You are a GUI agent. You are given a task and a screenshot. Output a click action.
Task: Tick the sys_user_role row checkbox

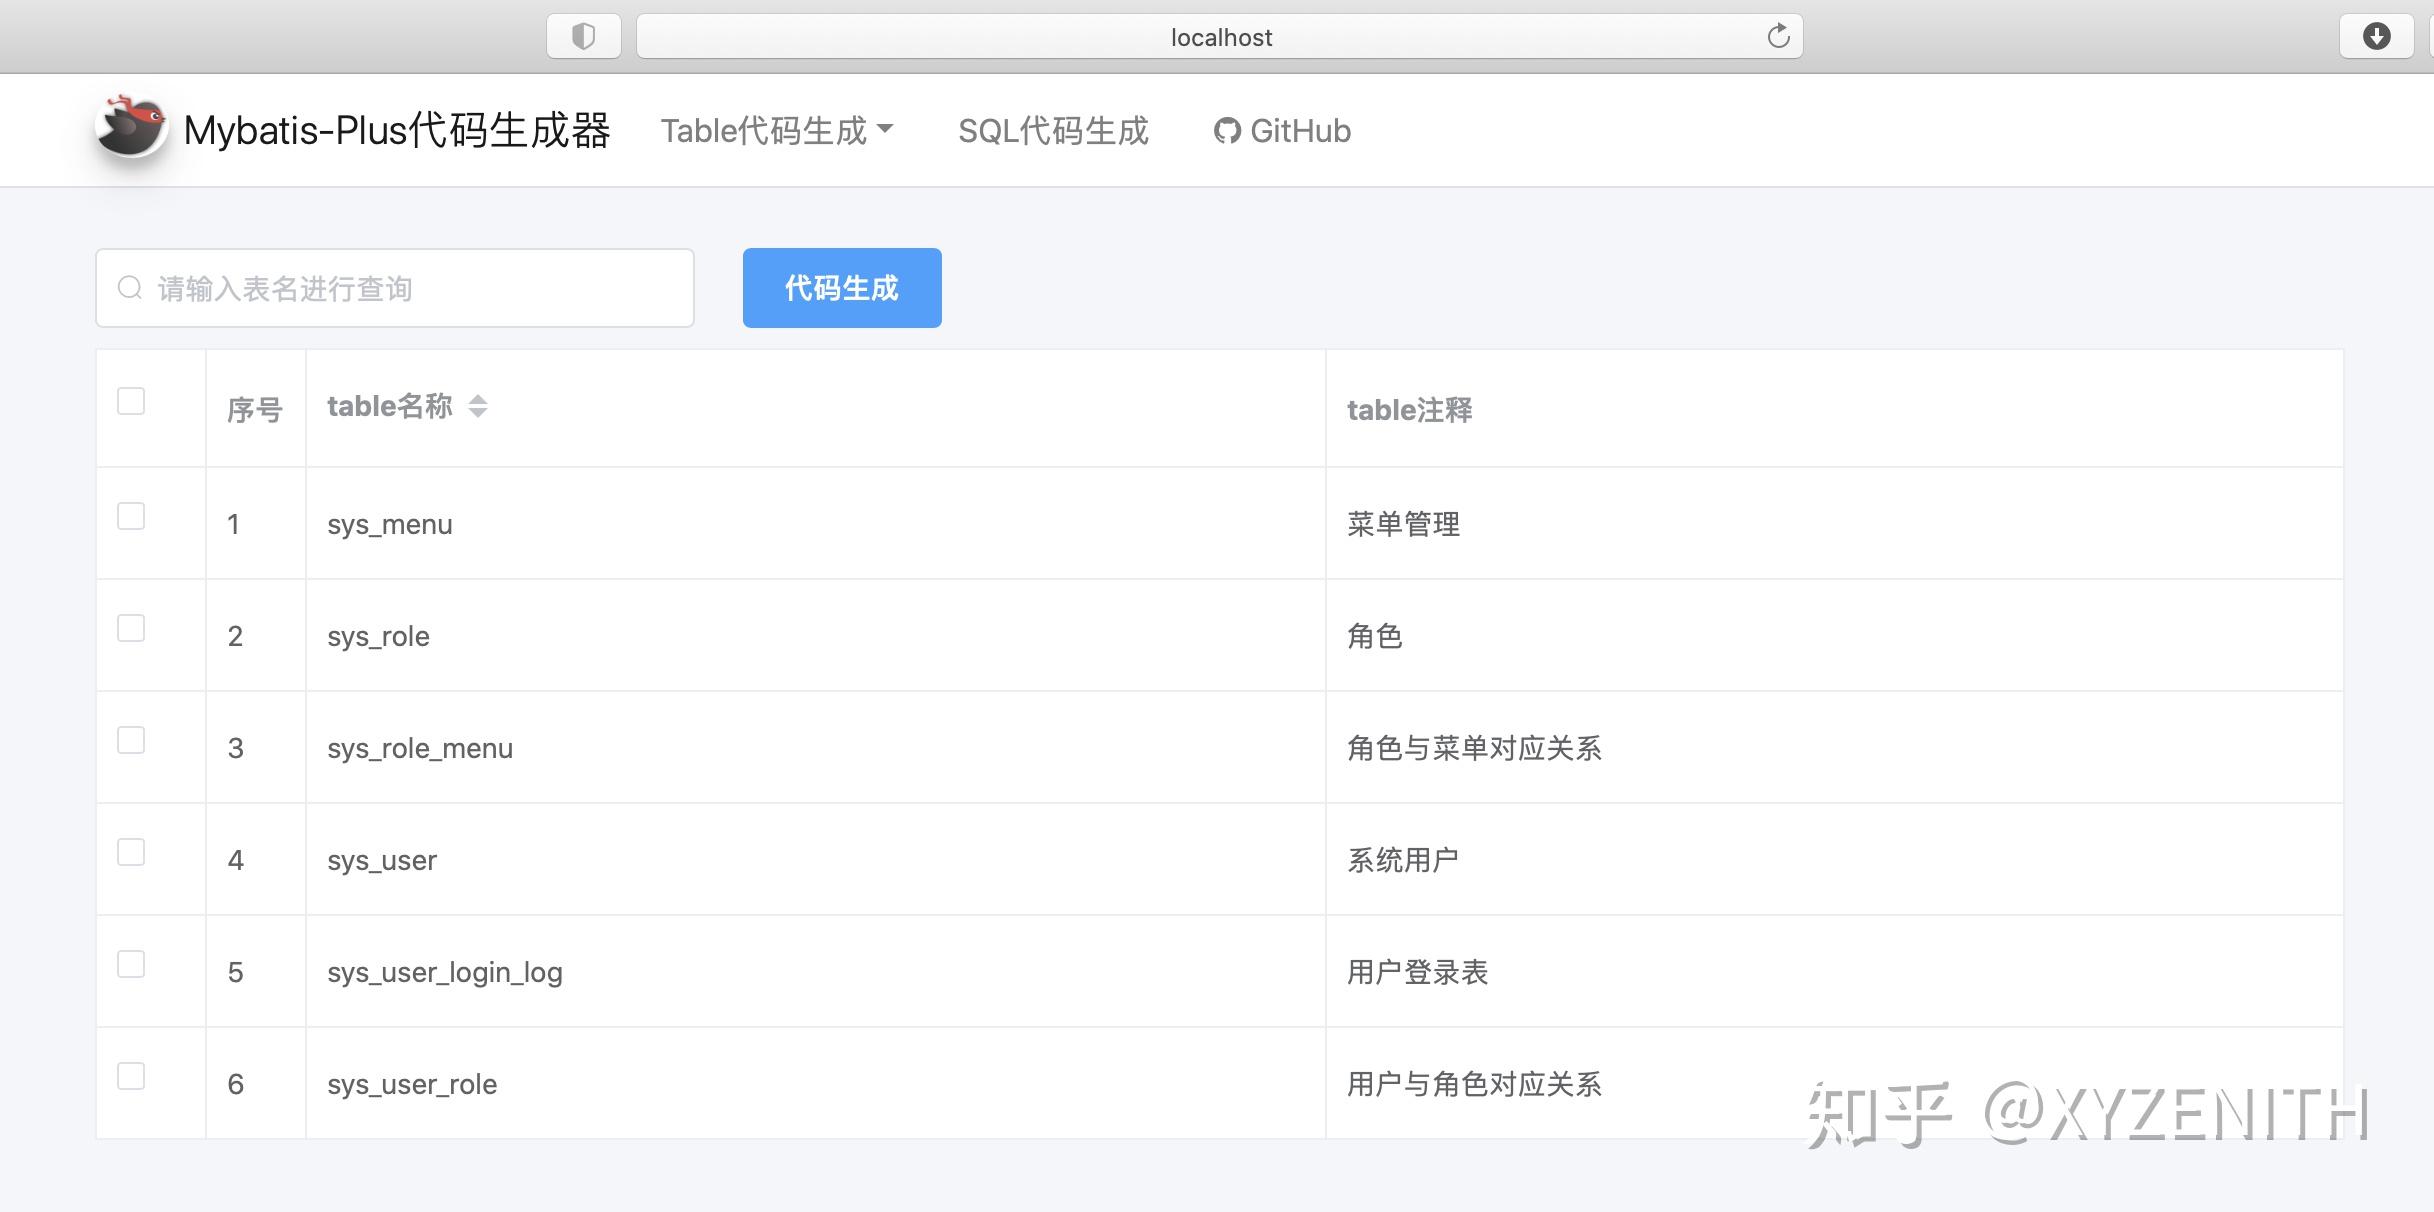131,1076
